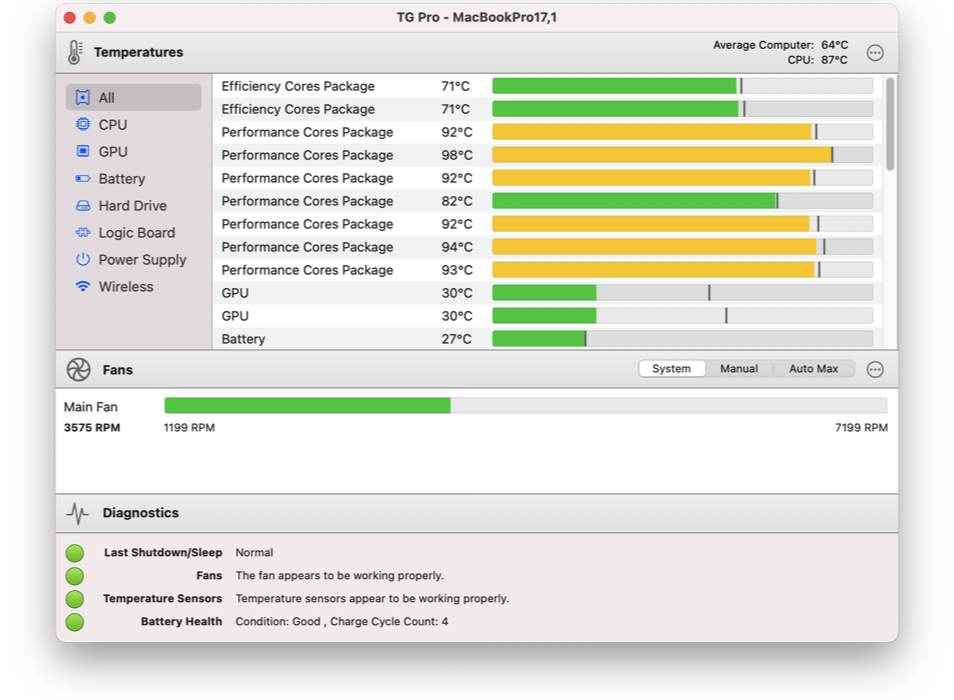Select the GPU category label
954x700 pixels.
[113, 151]
